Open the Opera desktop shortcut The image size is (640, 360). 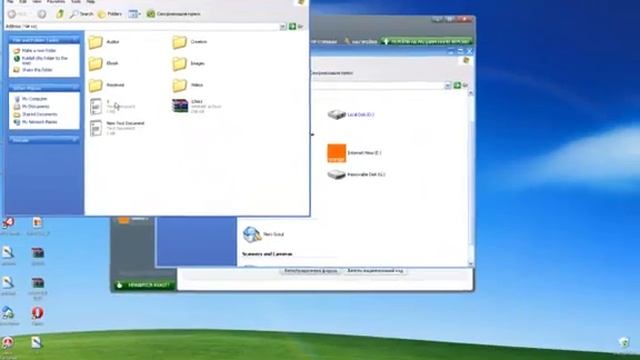coord(38,316)
